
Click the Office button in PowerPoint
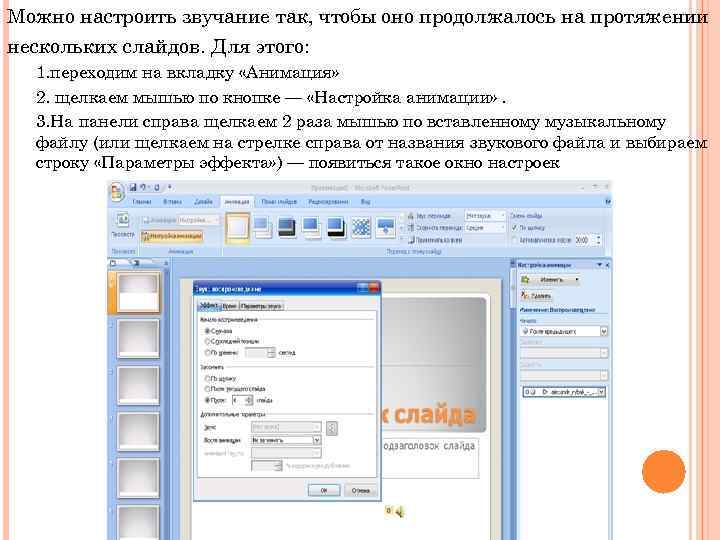pos(117,192)
